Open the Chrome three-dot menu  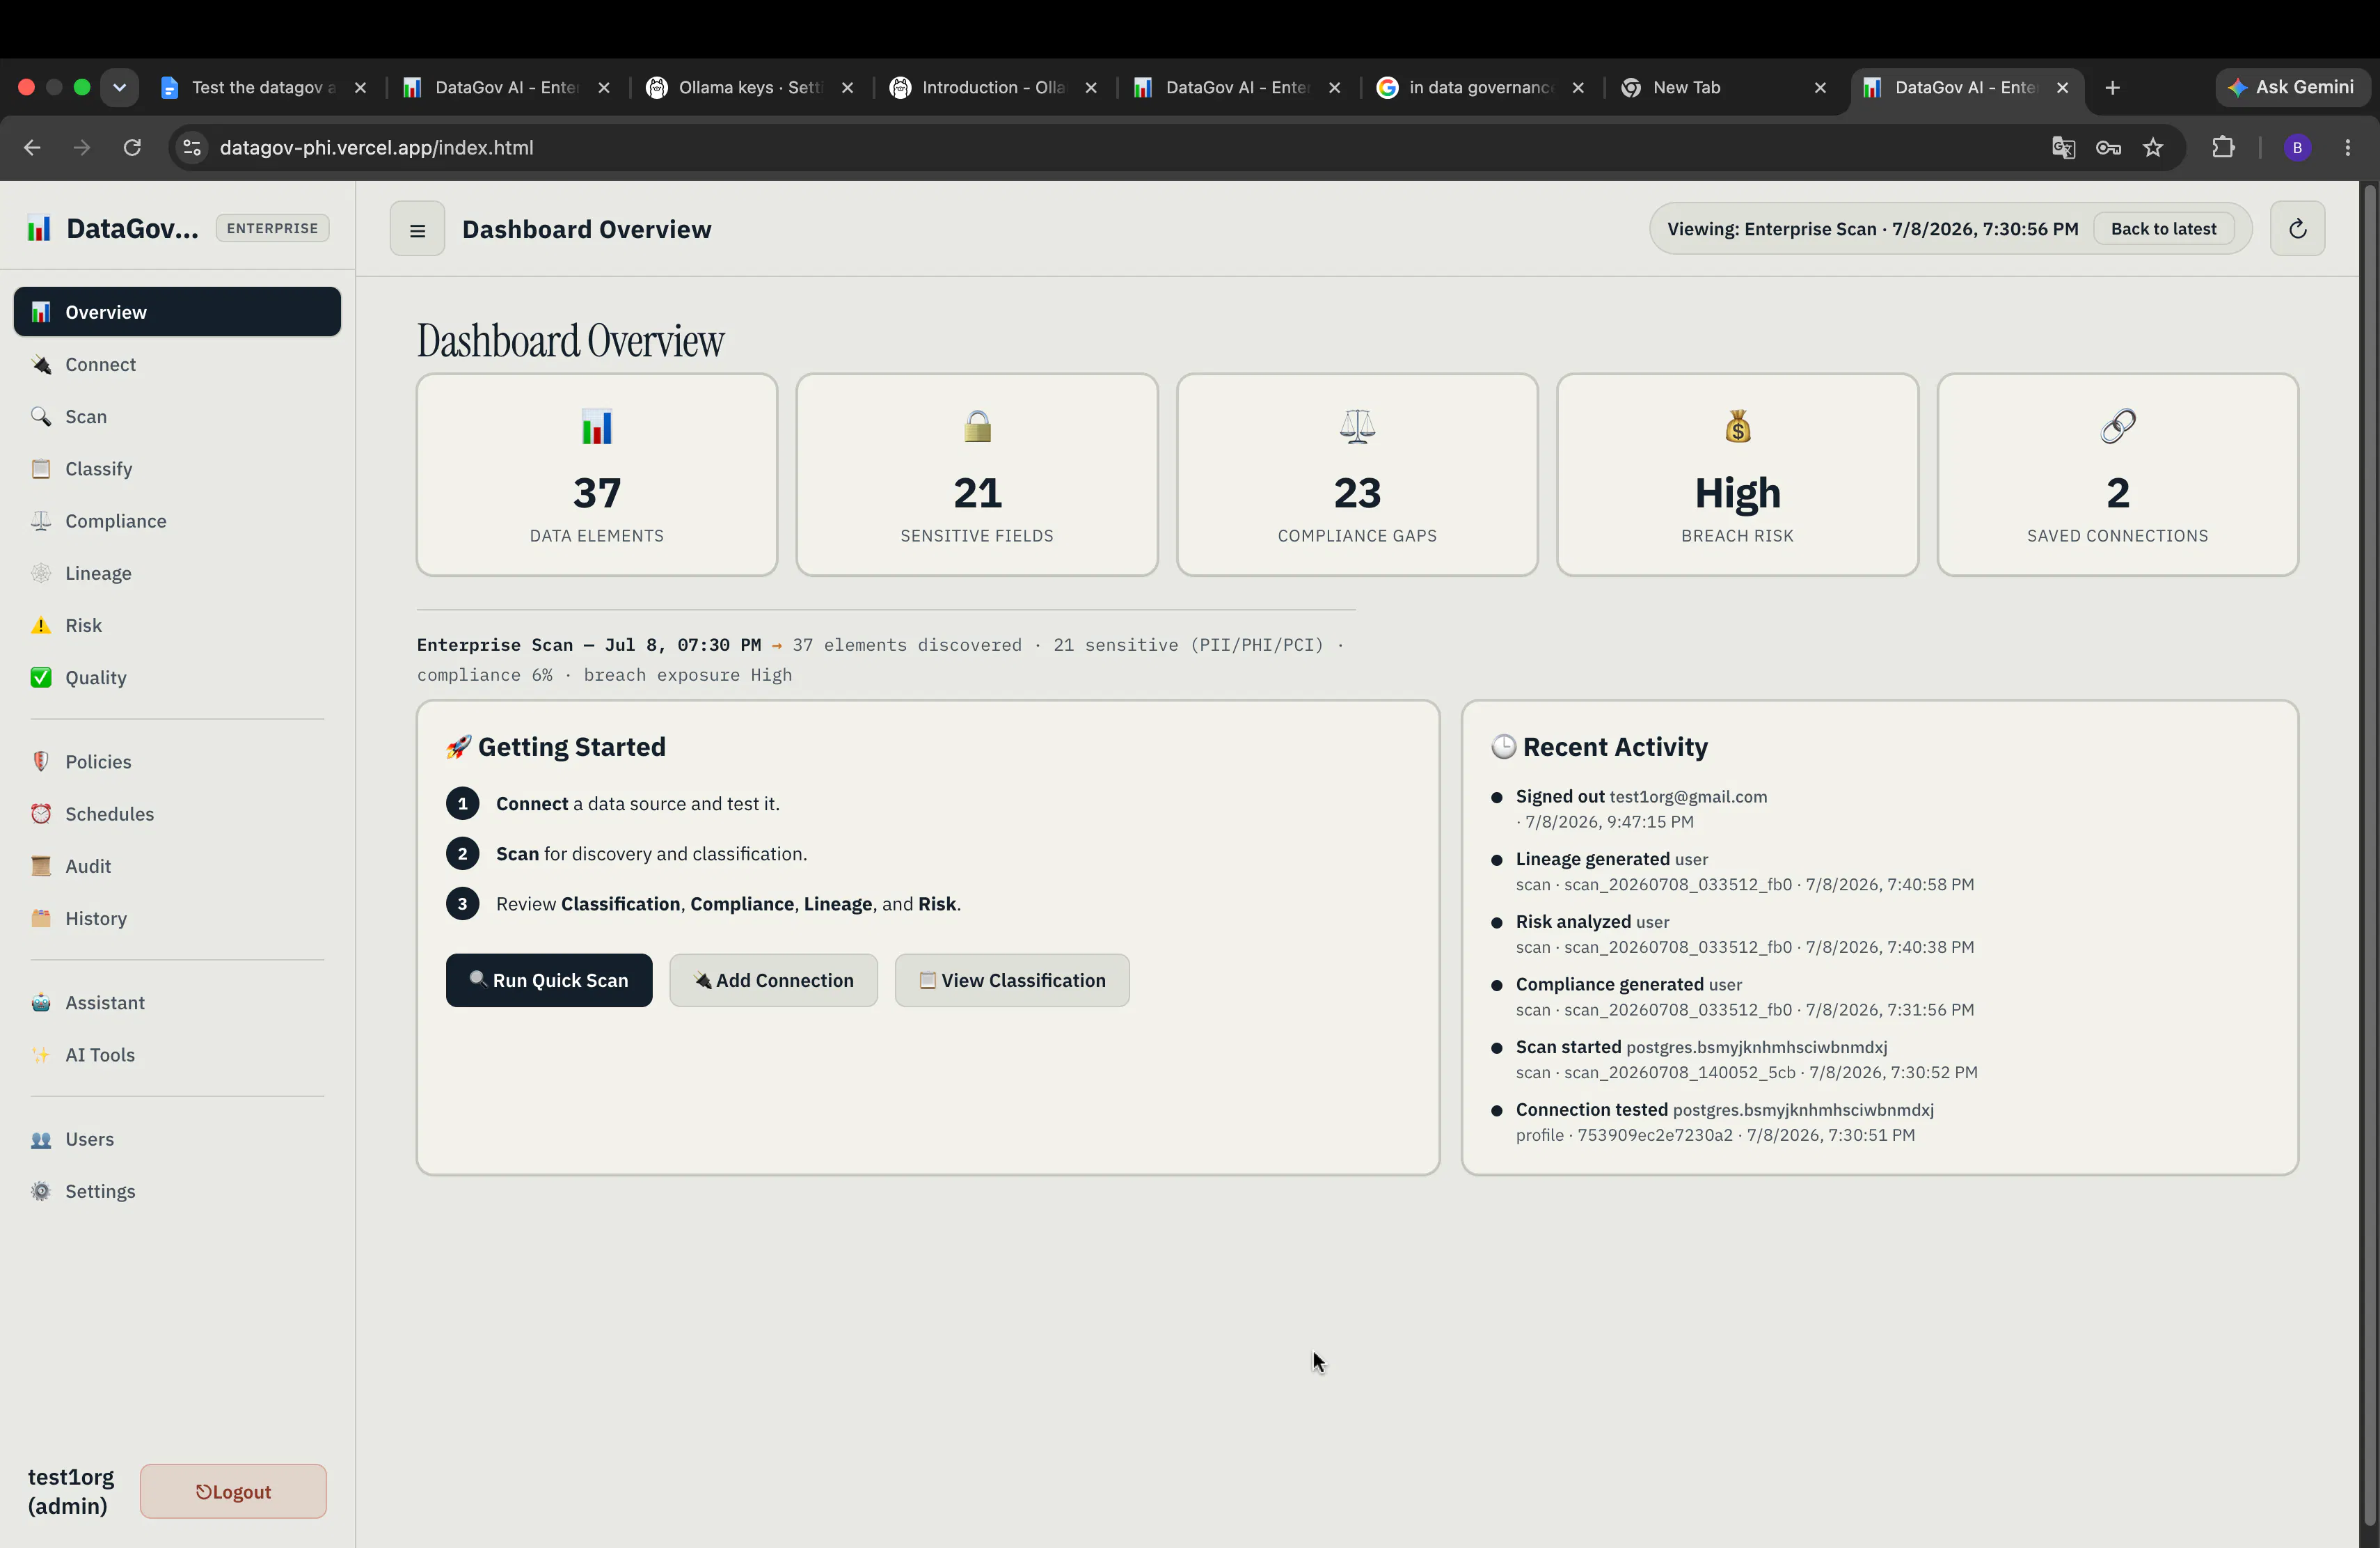pyautogui.click(x=2348, y=148)
